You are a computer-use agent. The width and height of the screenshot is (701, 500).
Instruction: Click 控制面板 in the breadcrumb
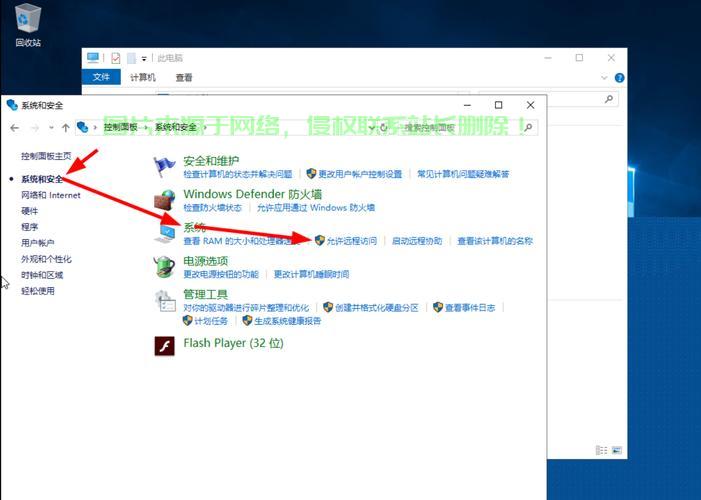(121, 127)
